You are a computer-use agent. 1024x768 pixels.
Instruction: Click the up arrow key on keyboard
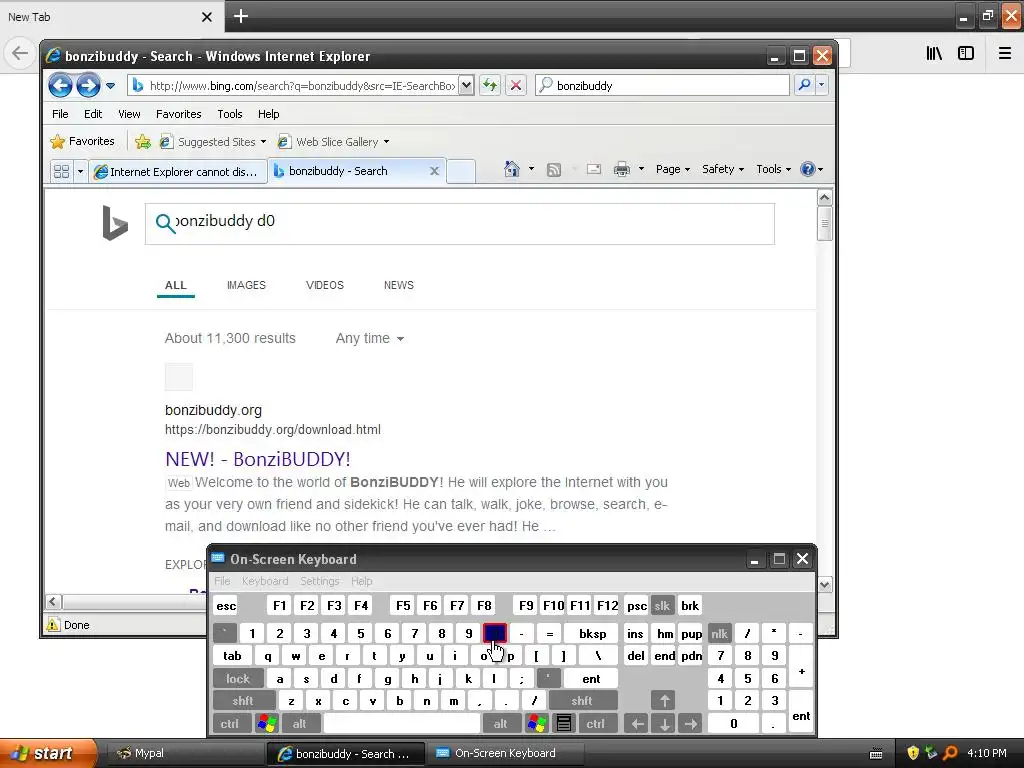click(x=664, y=701)
